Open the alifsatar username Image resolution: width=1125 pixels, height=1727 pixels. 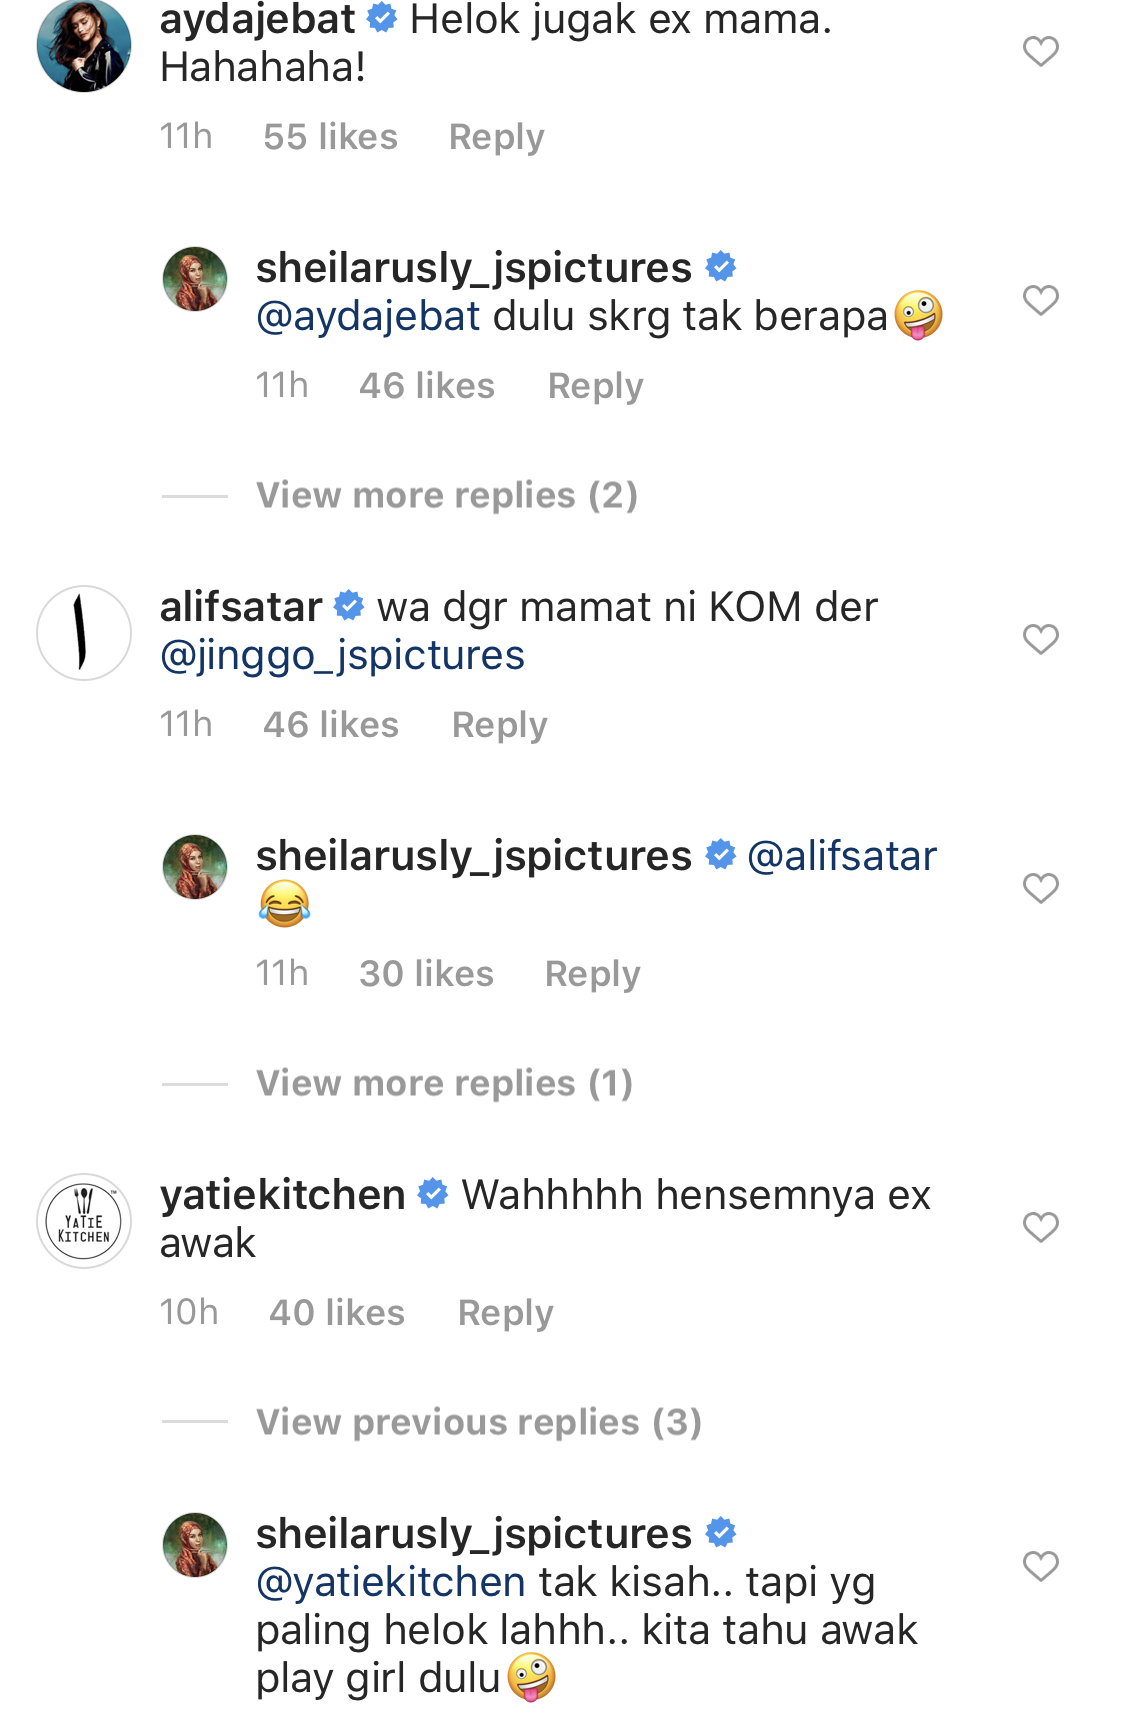click(241, 607)
